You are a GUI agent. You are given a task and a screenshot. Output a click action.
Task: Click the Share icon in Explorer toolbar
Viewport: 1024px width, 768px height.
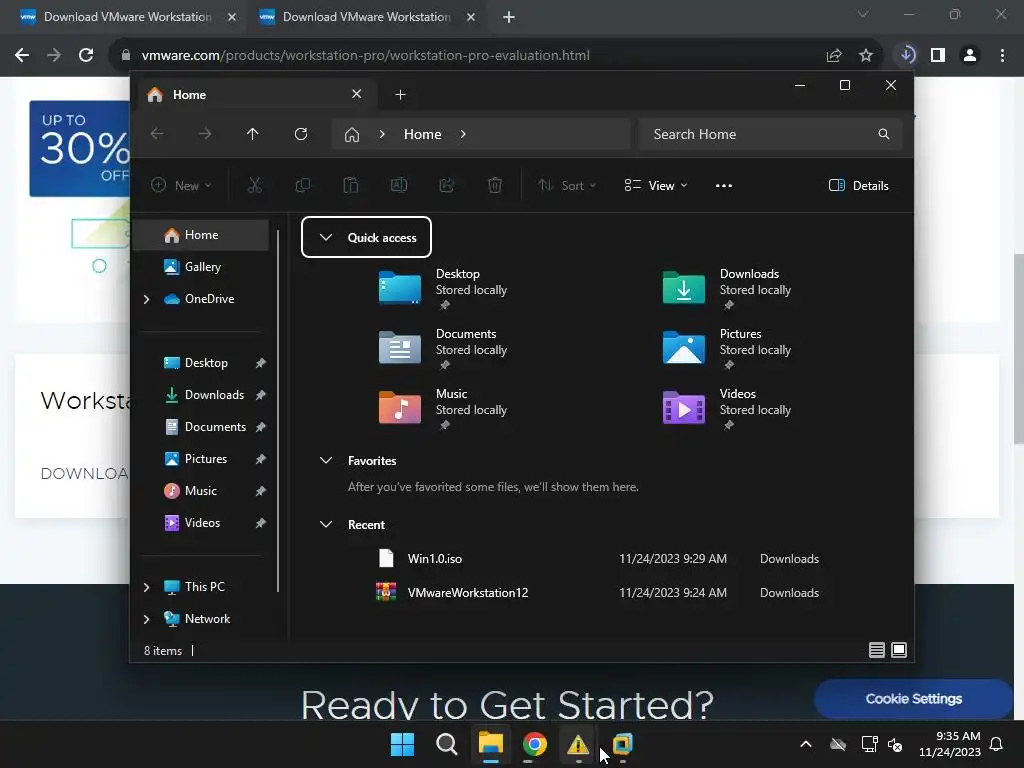(447, 185)
